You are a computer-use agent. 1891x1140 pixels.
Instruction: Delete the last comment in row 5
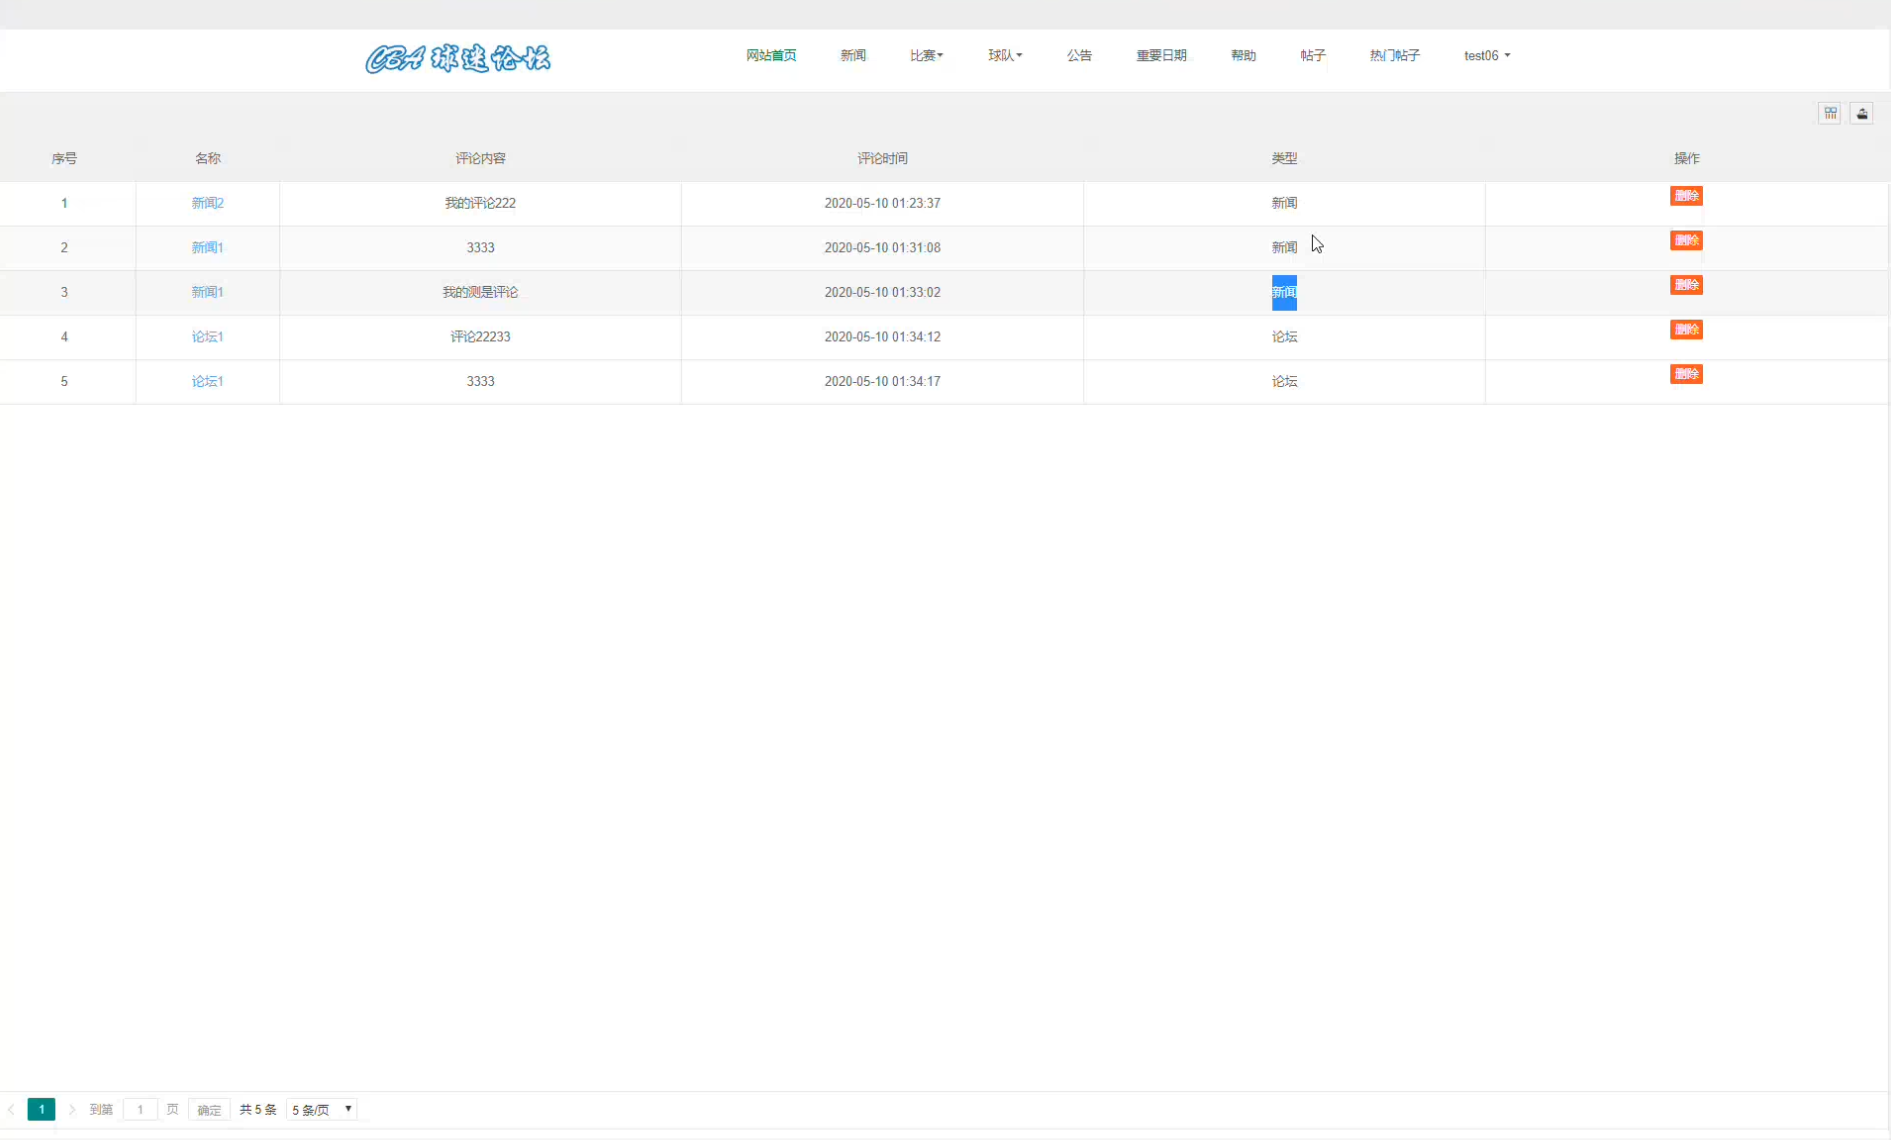pyautogui.click(x=1686, y=374)
